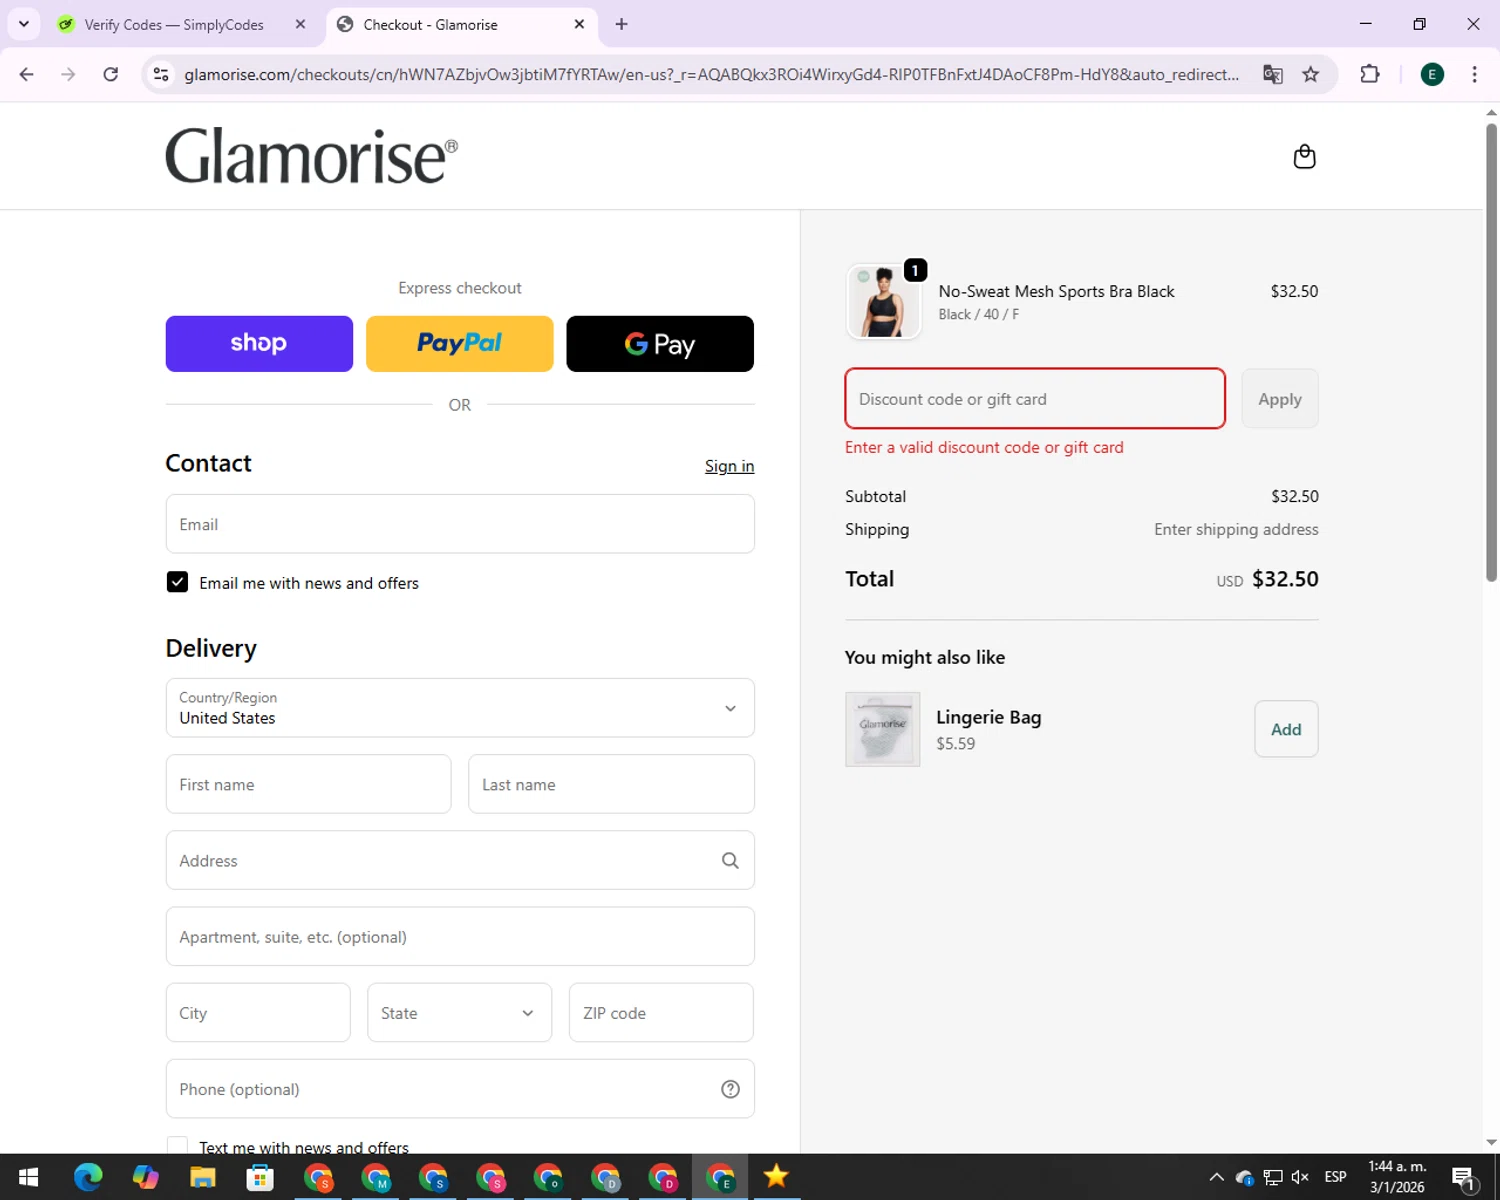Open Copilot from the taskbar
The image size is (1500, 1200).
[x=146, y=1177]
